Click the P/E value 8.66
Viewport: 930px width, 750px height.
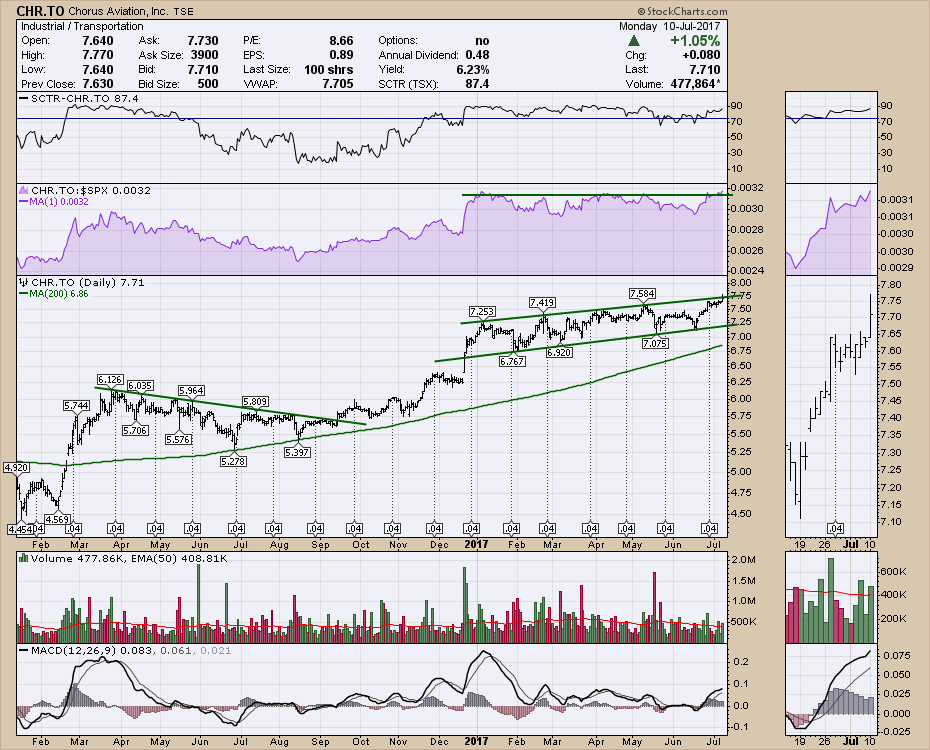341,41
